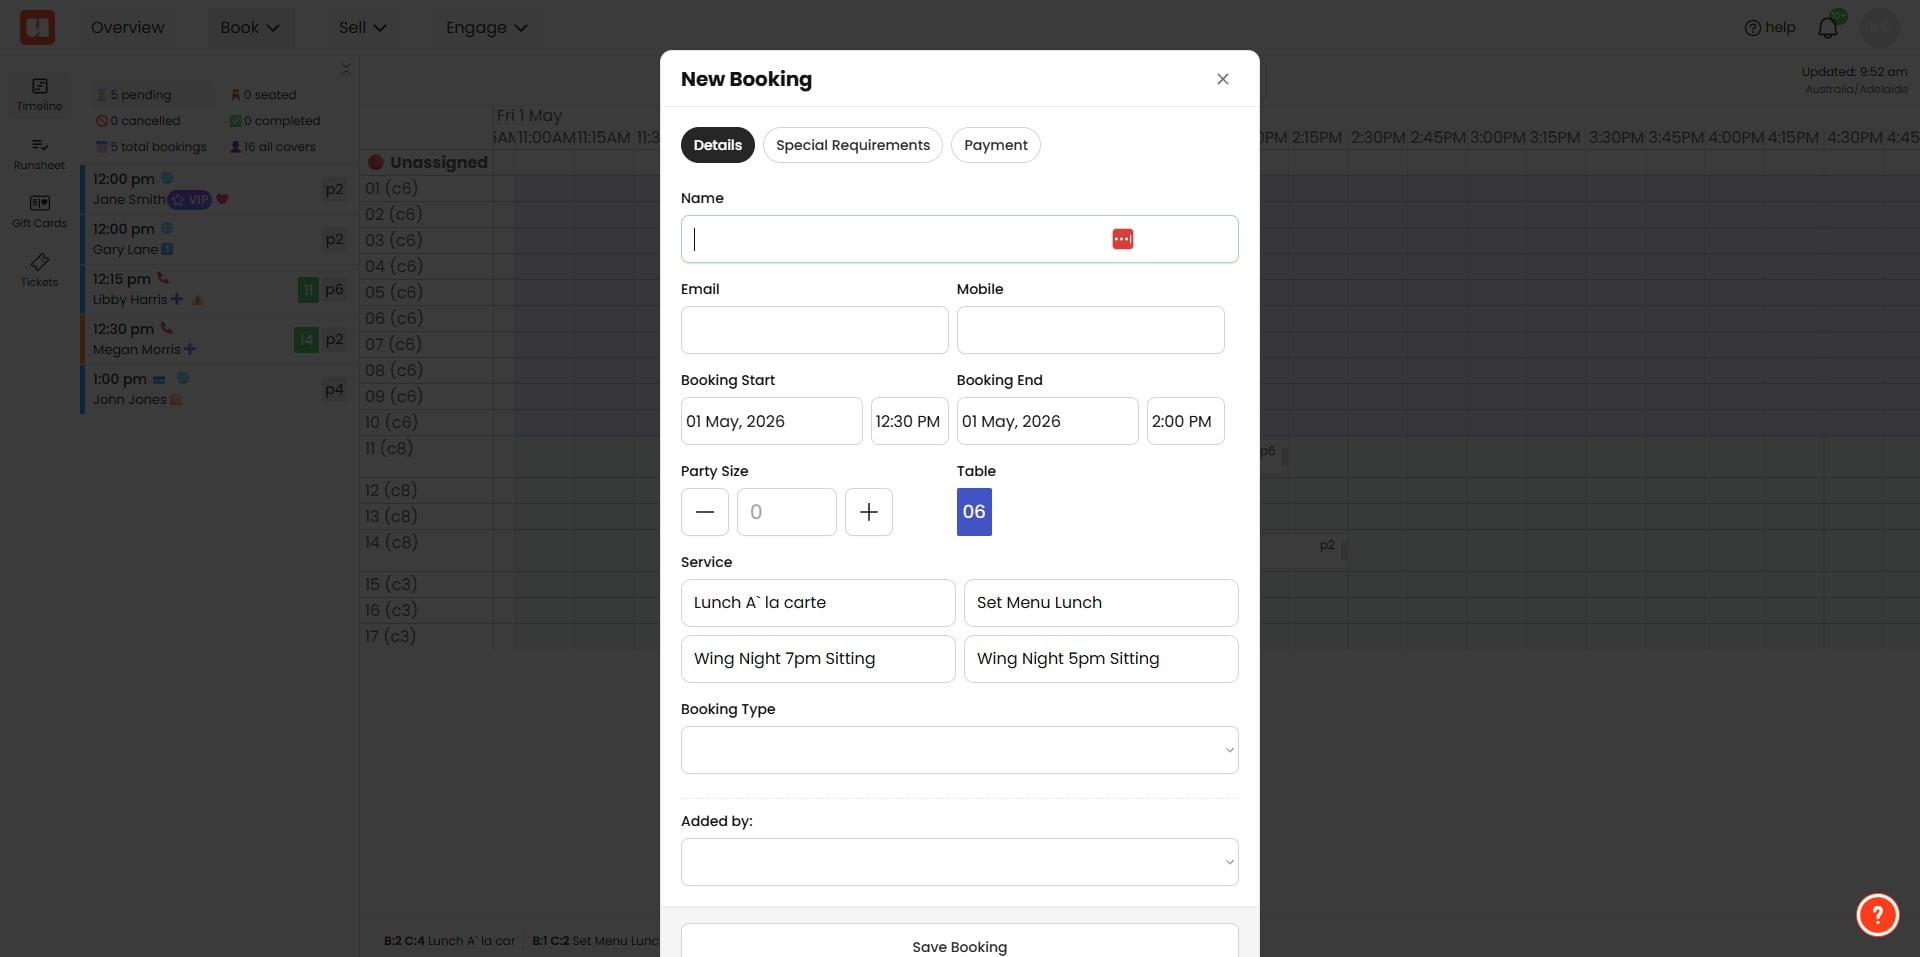Open the Booking End time 2:00 PM
The width and height of the screenshot is (1920, 957).
[x=1186, y=421]
